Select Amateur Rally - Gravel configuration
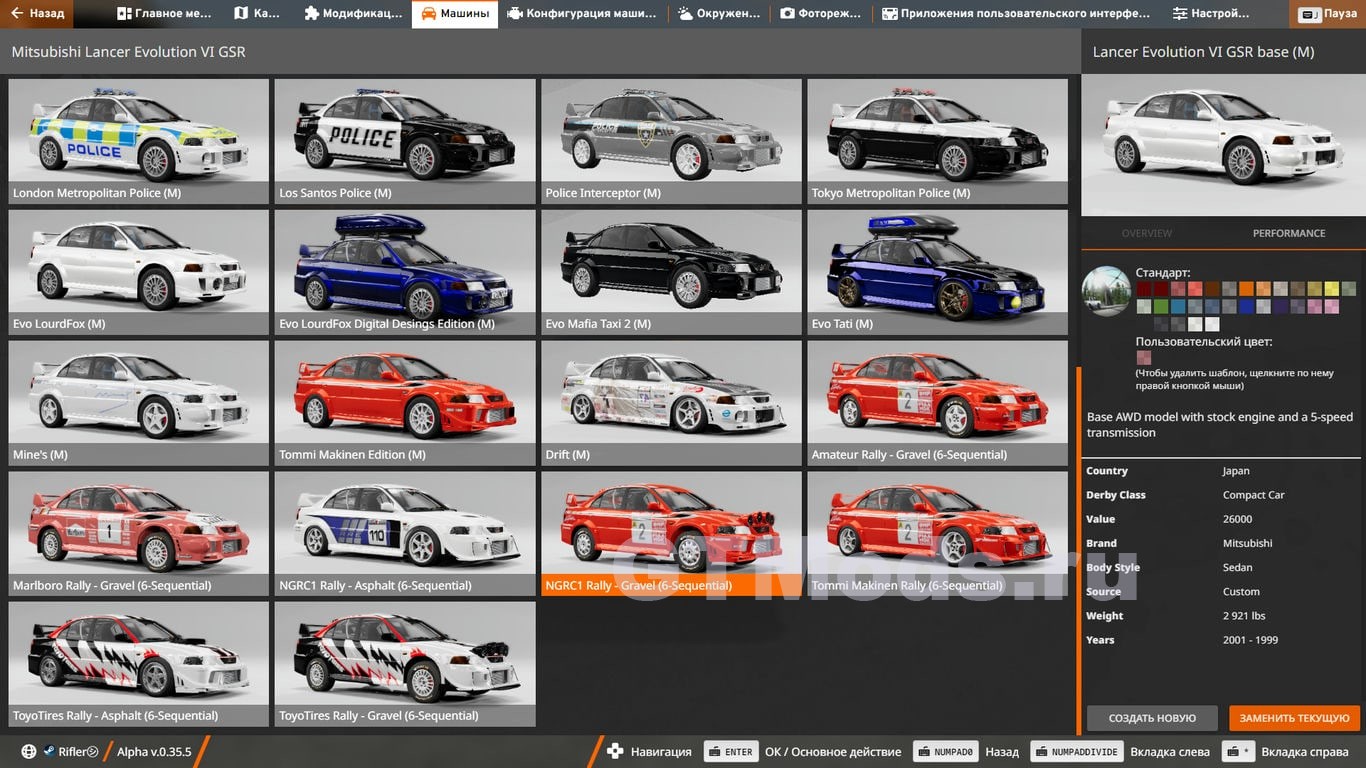This screenshot has height=768, width=1366. point(938,403)
